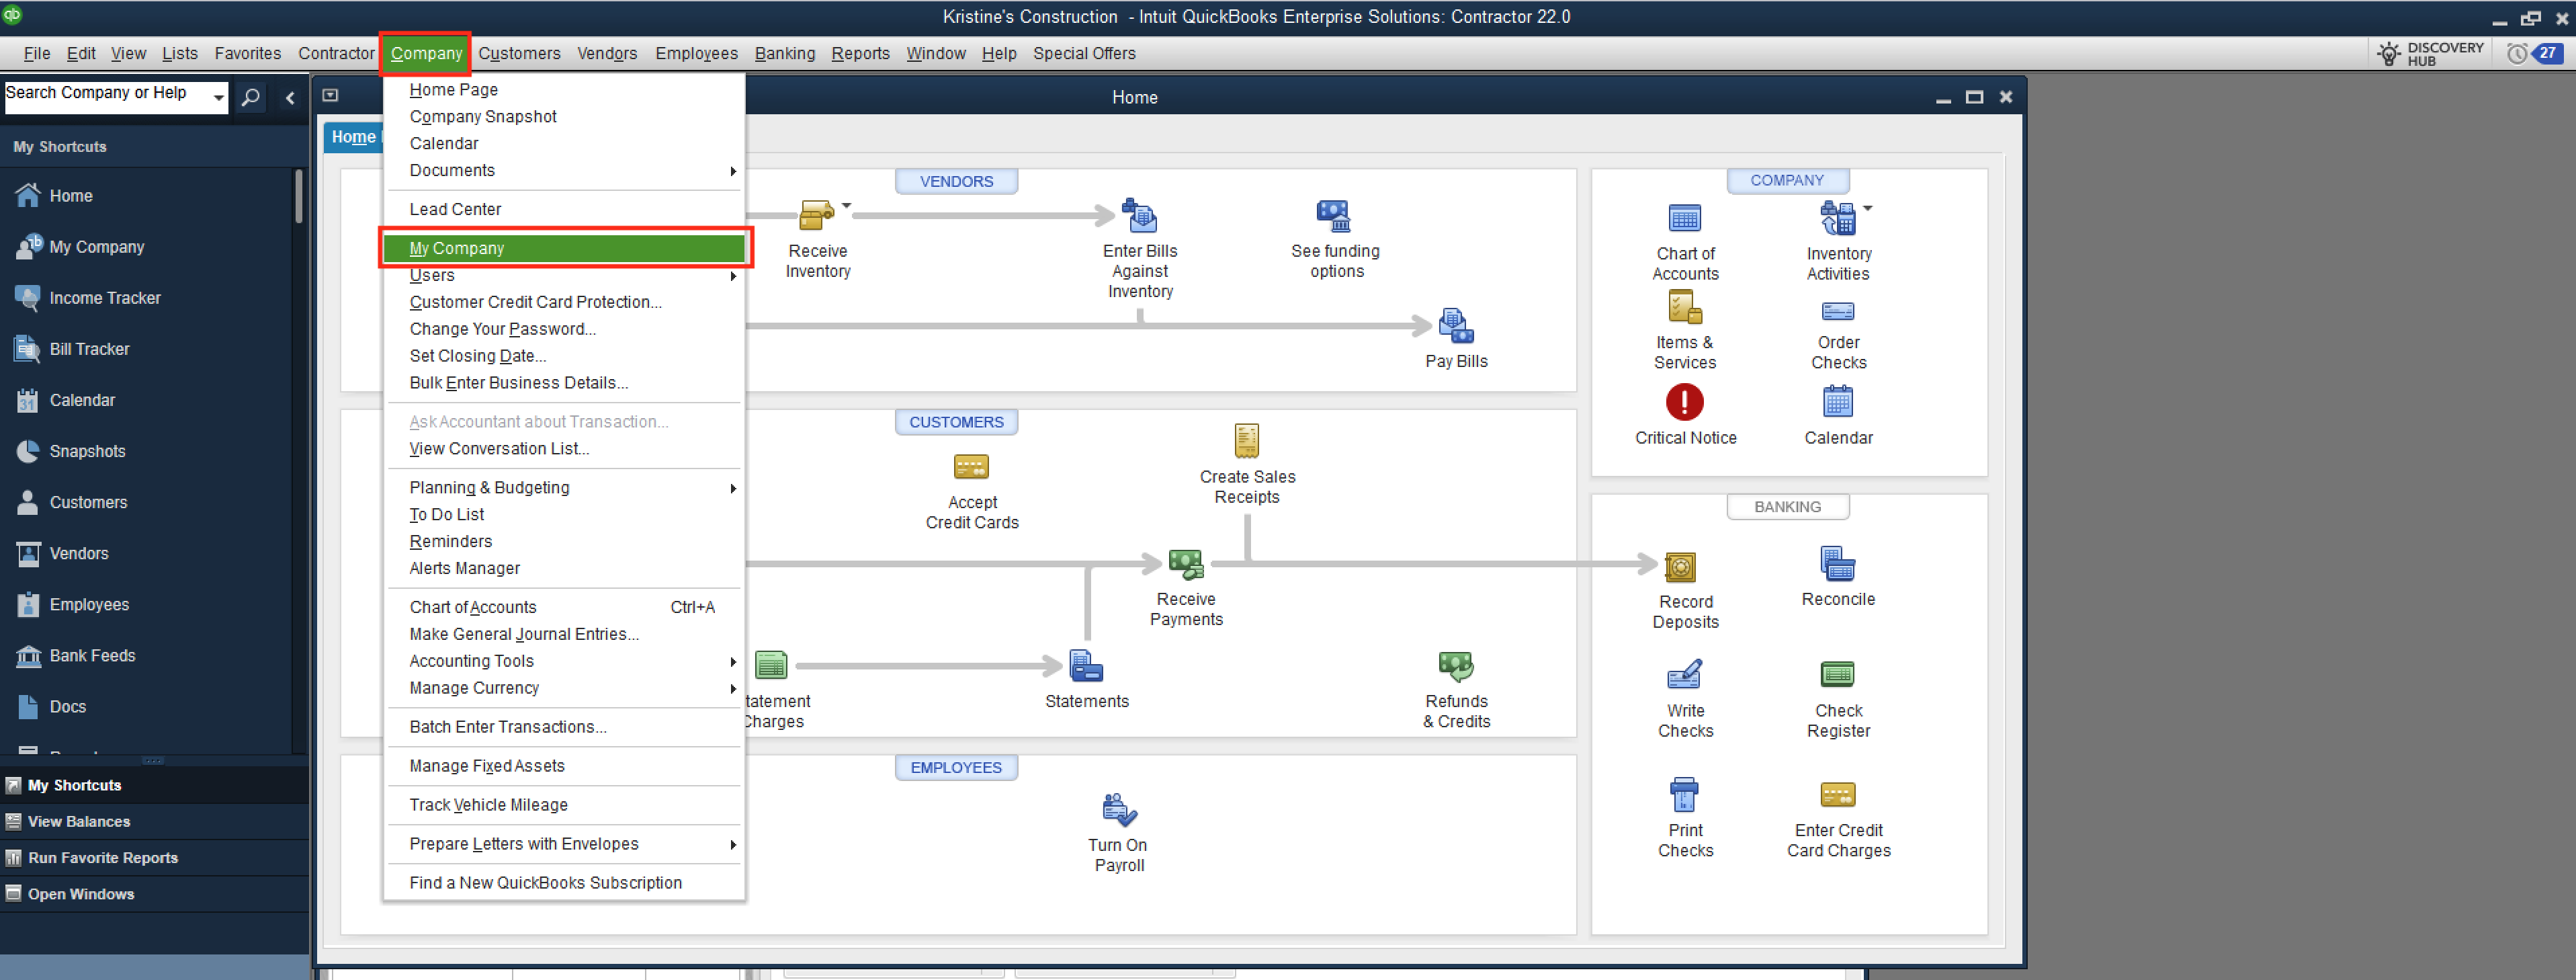Select My Company in the Company menu
The width and height of the screenshot is (2576, 980).
click(564, 248)
